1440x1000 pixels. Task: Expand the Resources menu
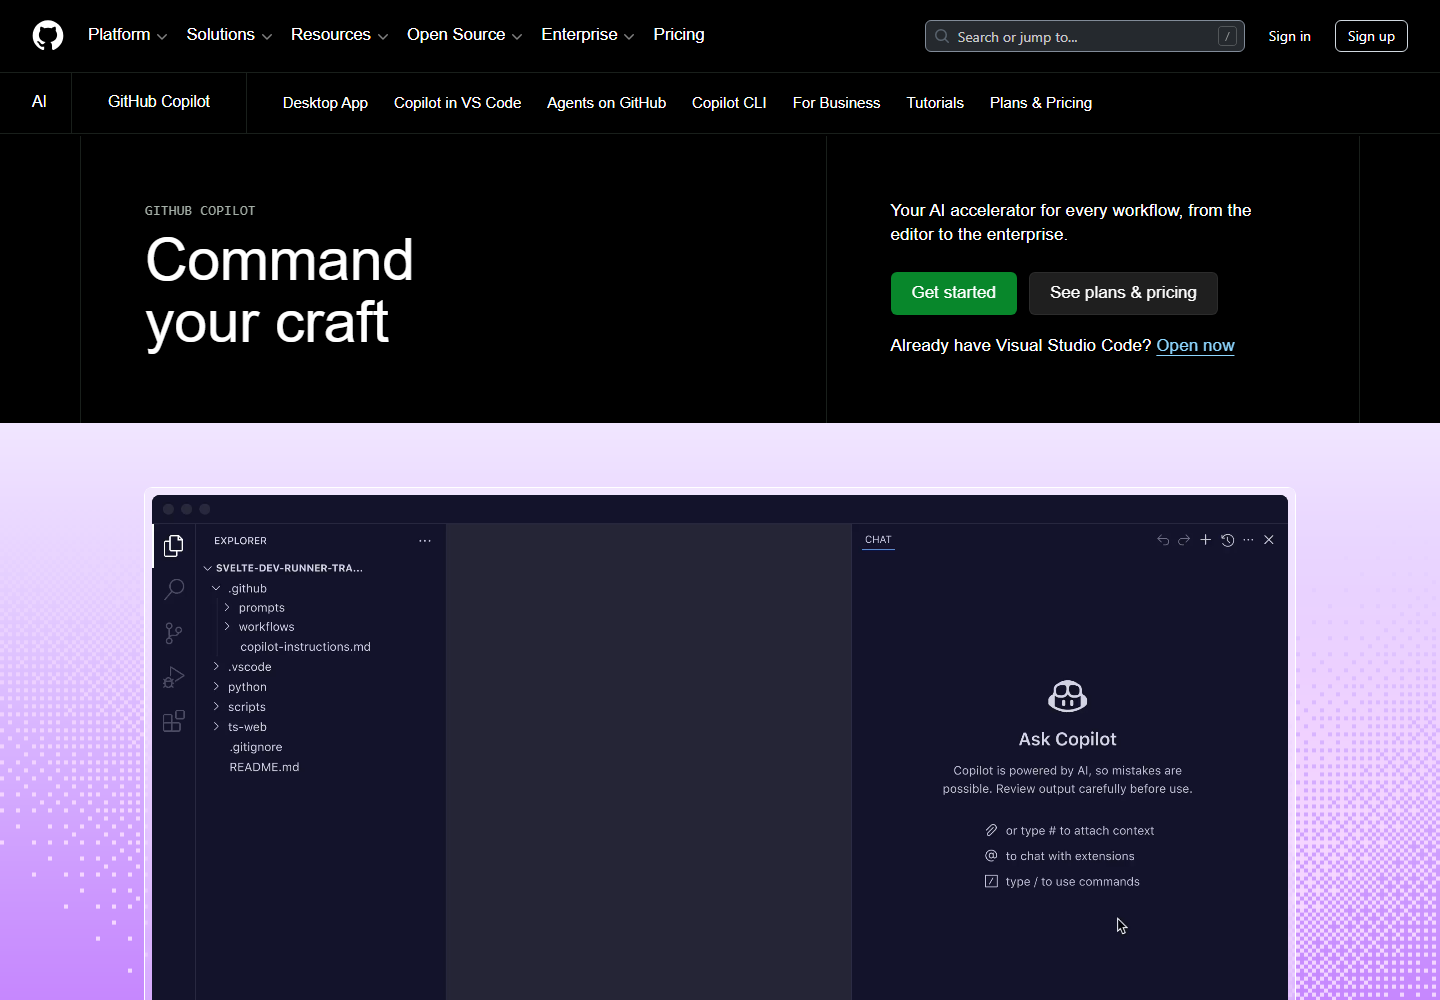pyautogui.click(x=339, y=35)
